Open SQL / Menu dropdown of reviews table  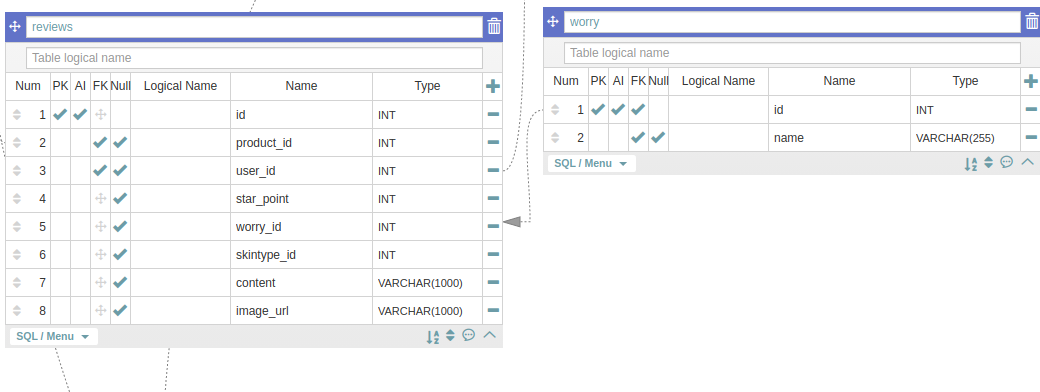point(53,336)
